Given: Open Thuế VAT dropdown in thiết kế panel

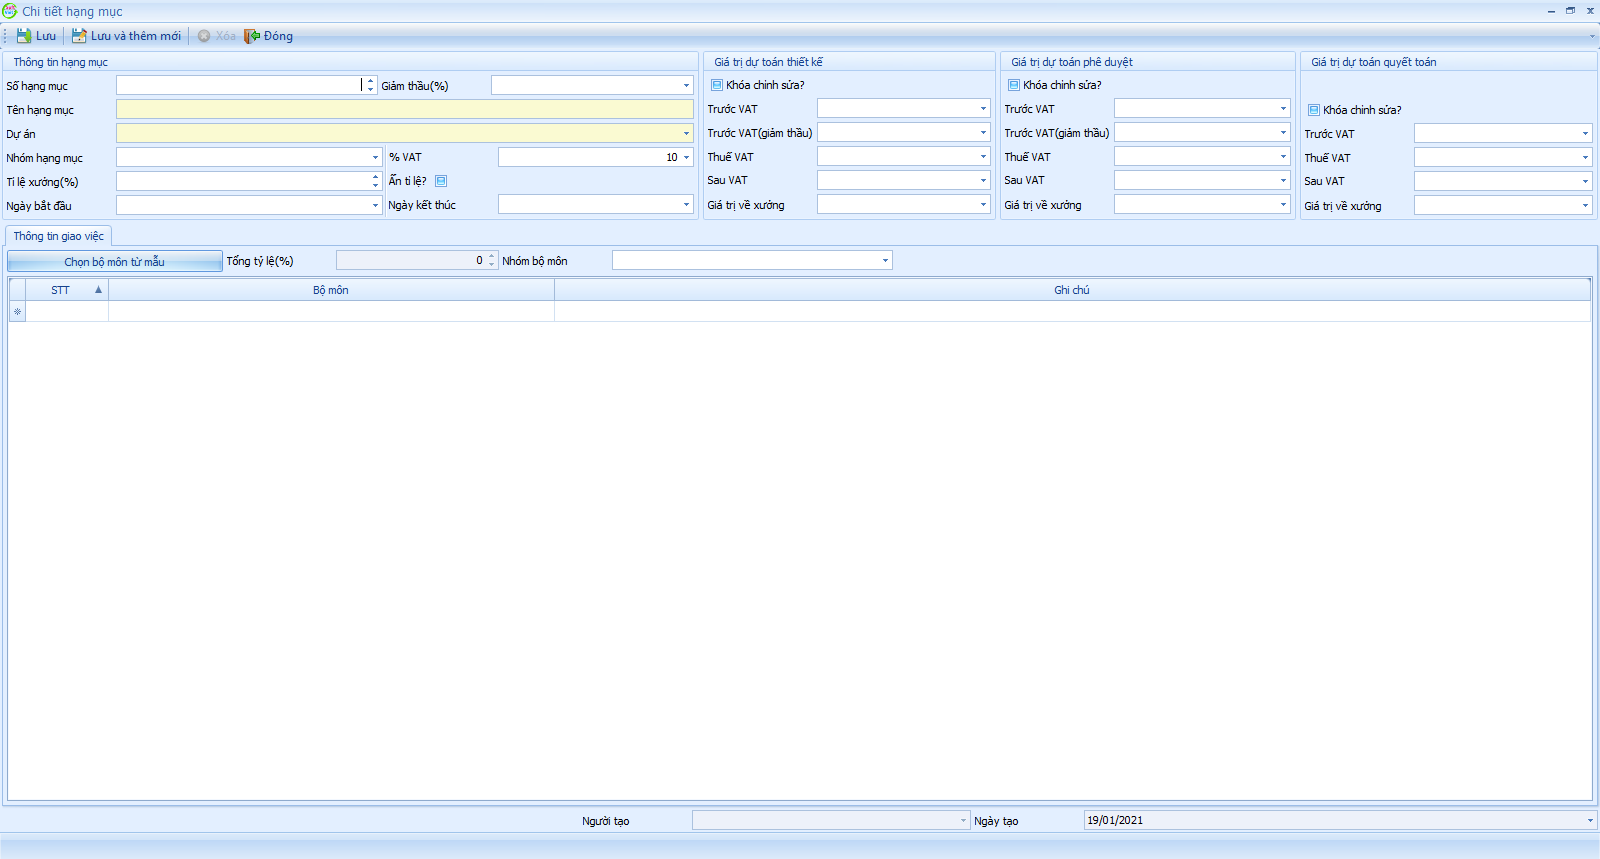Looking at the screenshot, I should pos(983,157).
